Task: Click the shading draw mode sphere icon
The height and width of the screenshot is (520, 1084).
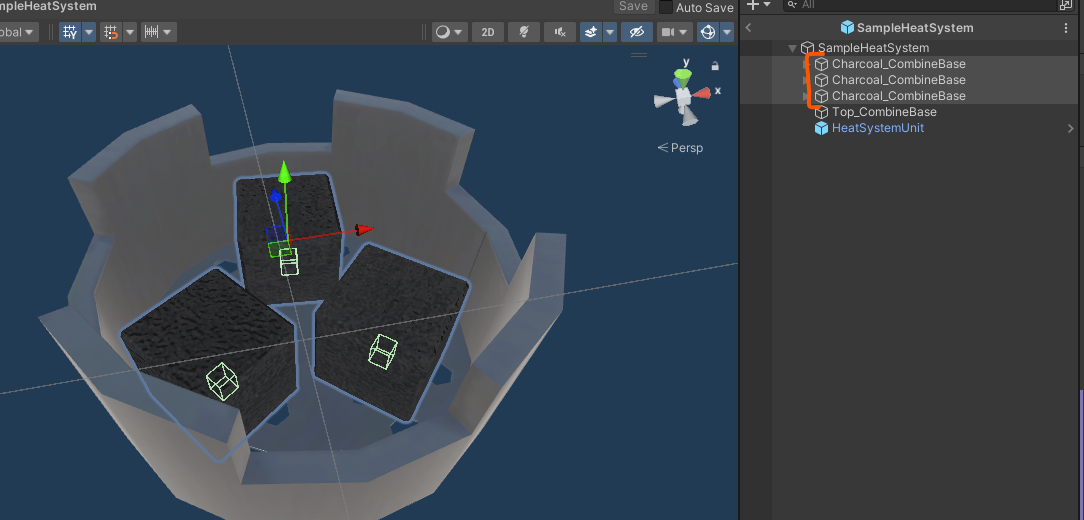Action: 442,32
